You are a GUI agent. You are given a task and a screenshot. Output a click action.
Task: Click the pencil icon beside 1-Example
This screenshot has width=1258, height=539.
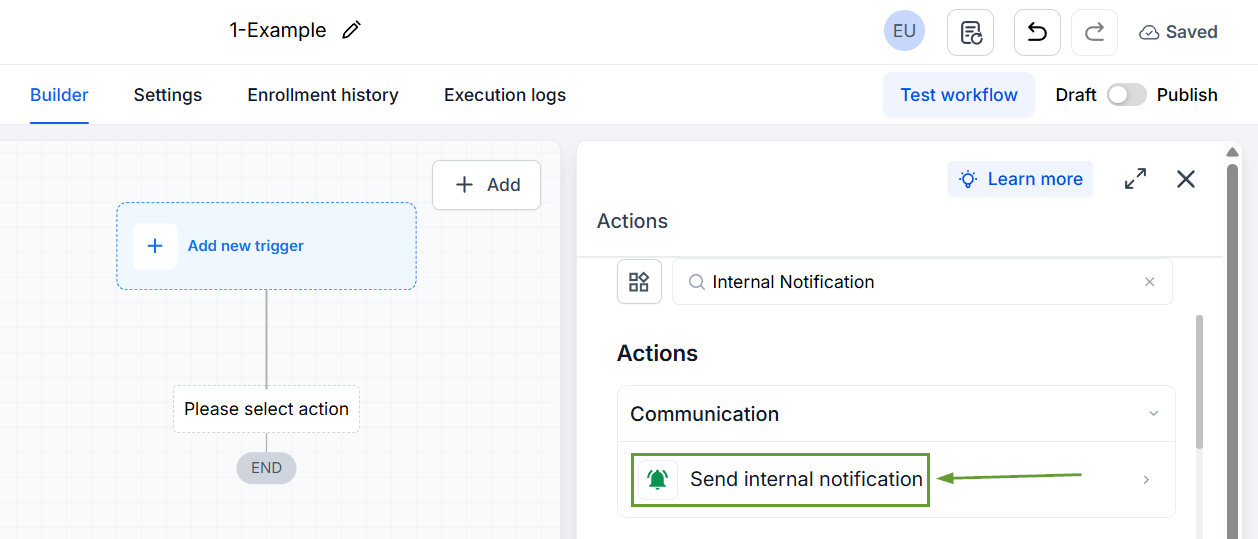351,30
